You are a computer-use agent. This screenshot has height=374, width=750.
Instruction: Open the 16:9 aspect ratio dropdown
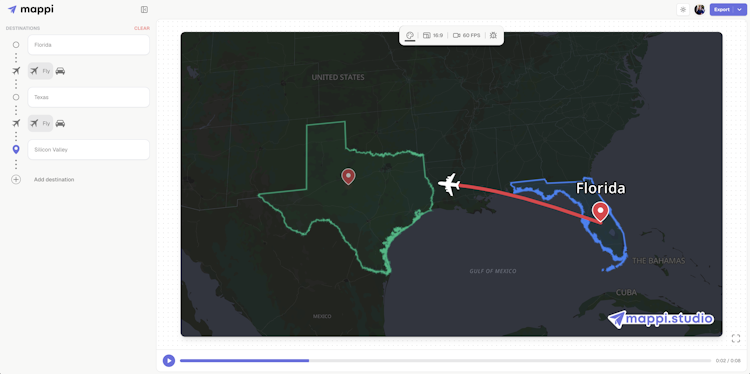(432, 35)
